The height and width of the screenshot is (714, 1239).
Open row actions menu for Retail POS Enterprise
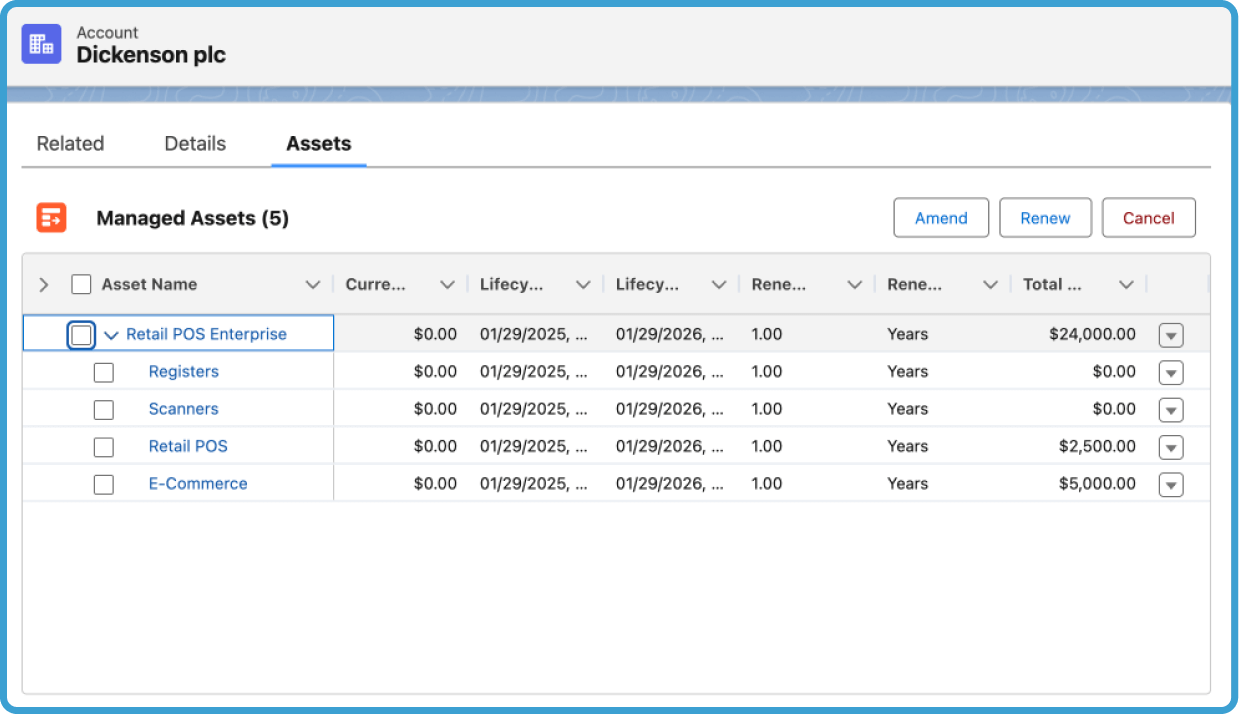(x=1171, y=334)
